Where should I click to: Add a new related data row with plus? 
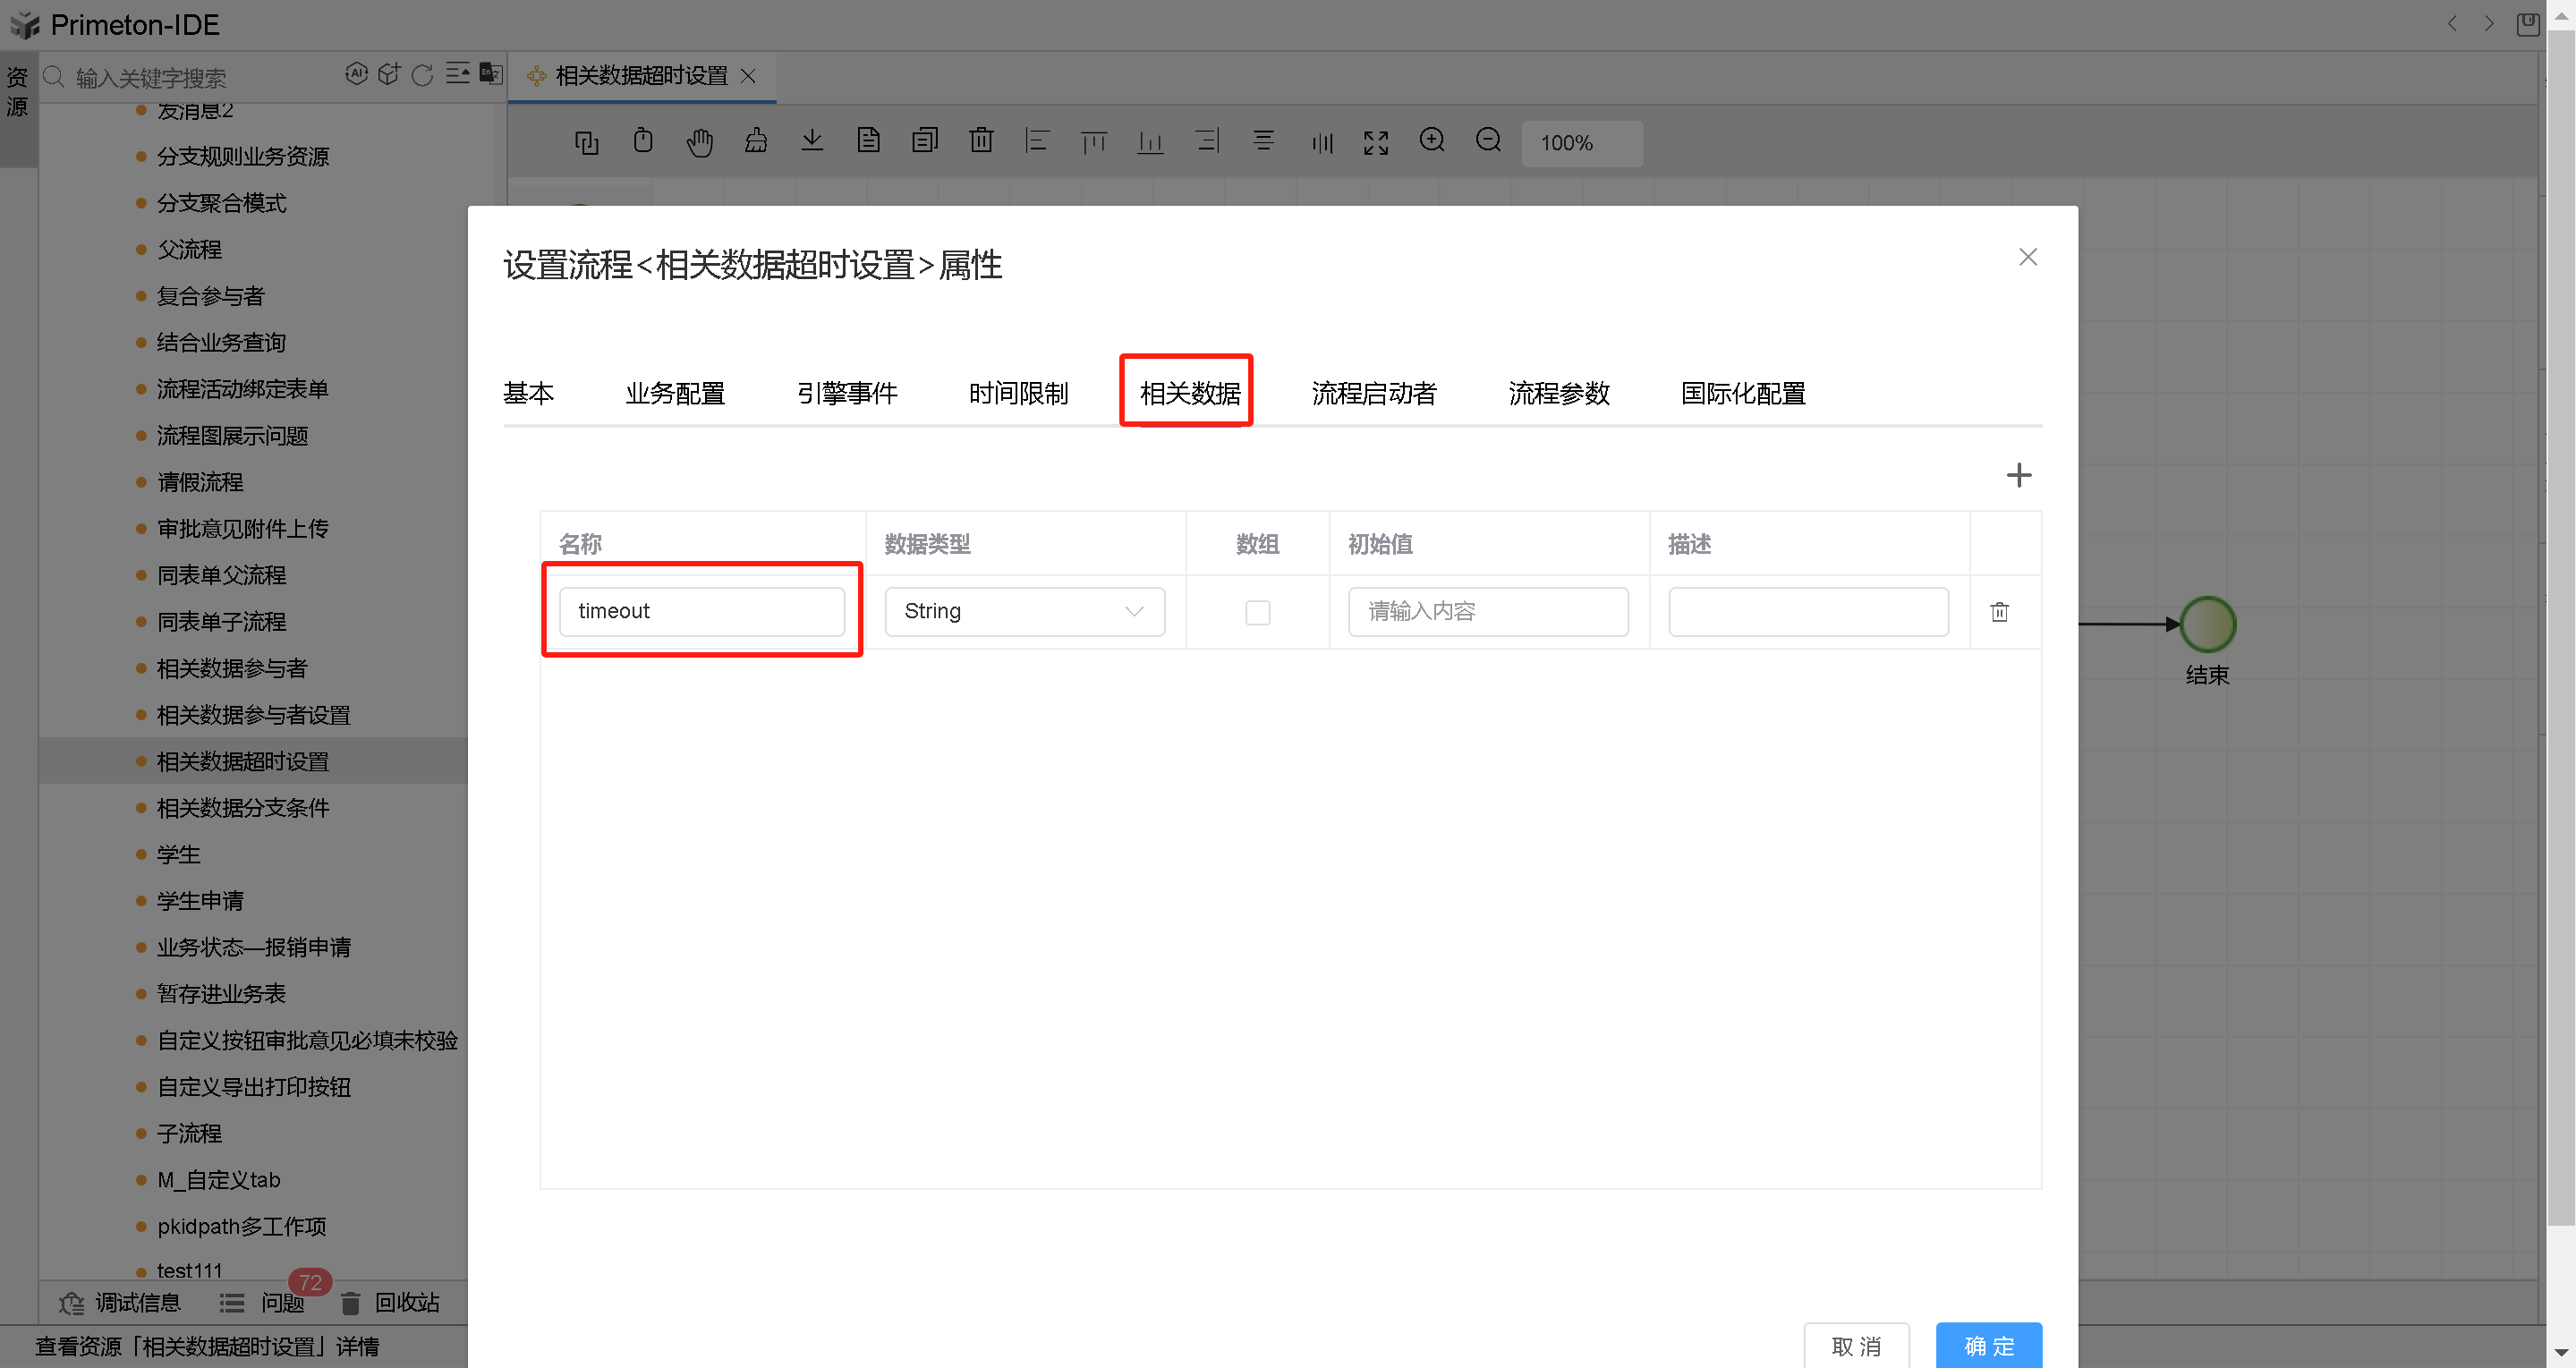pos(2018,475)
